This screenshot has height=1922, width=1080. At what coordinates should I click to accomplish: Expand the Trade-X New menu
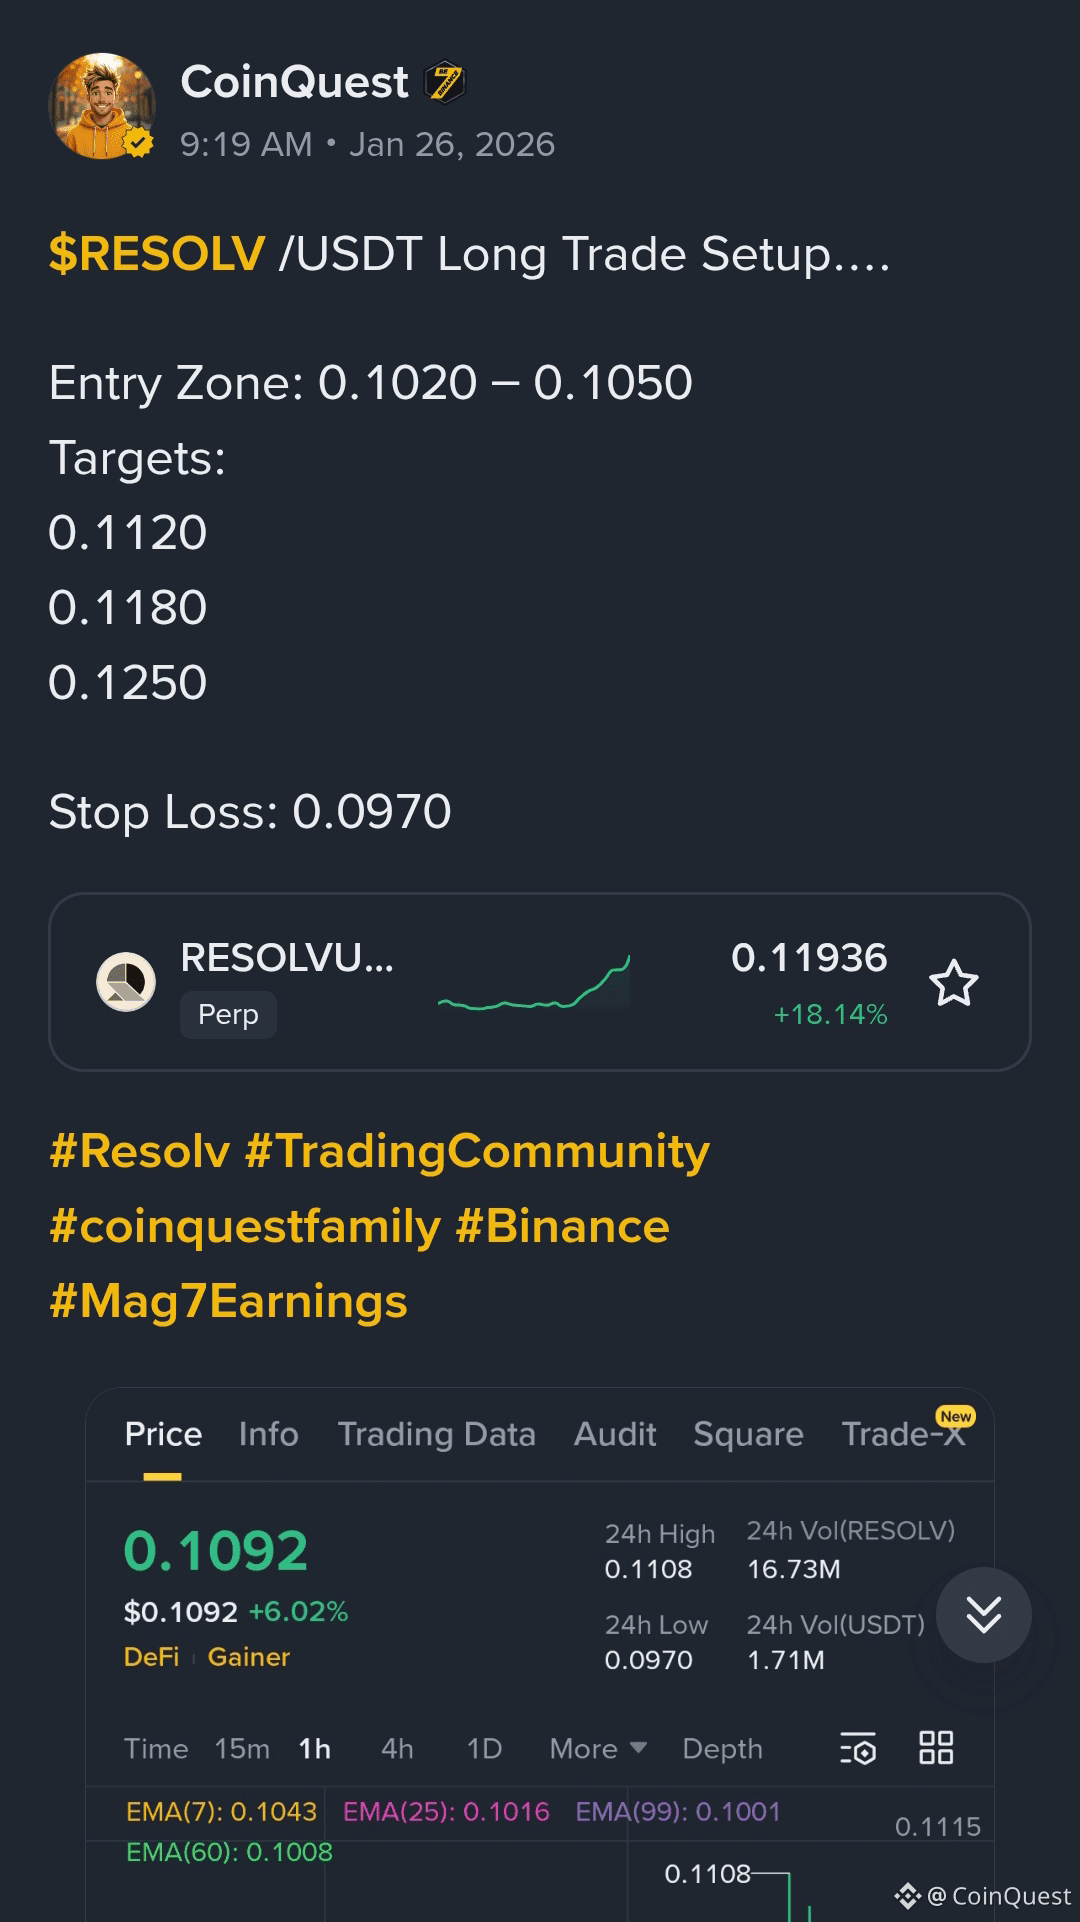903,1434
